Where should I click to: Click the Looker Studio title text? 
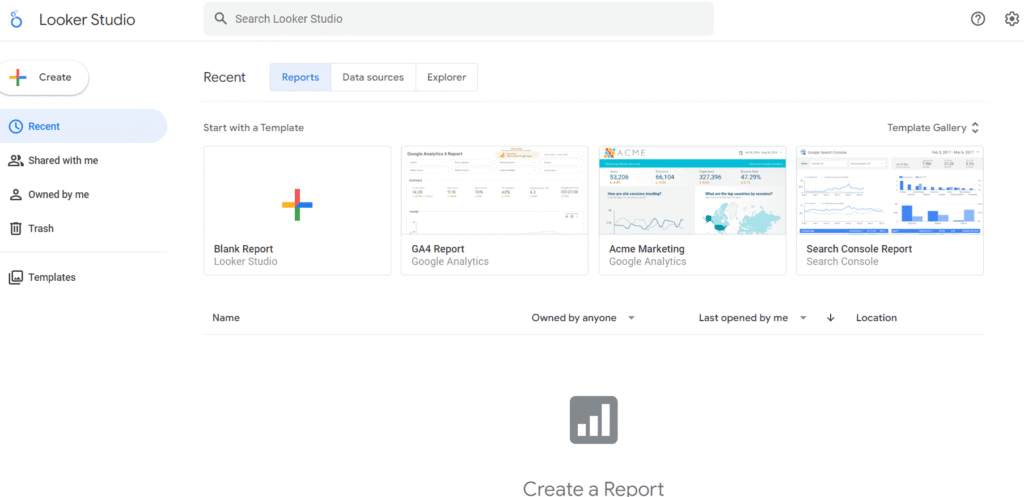click(x=87, y=20)
